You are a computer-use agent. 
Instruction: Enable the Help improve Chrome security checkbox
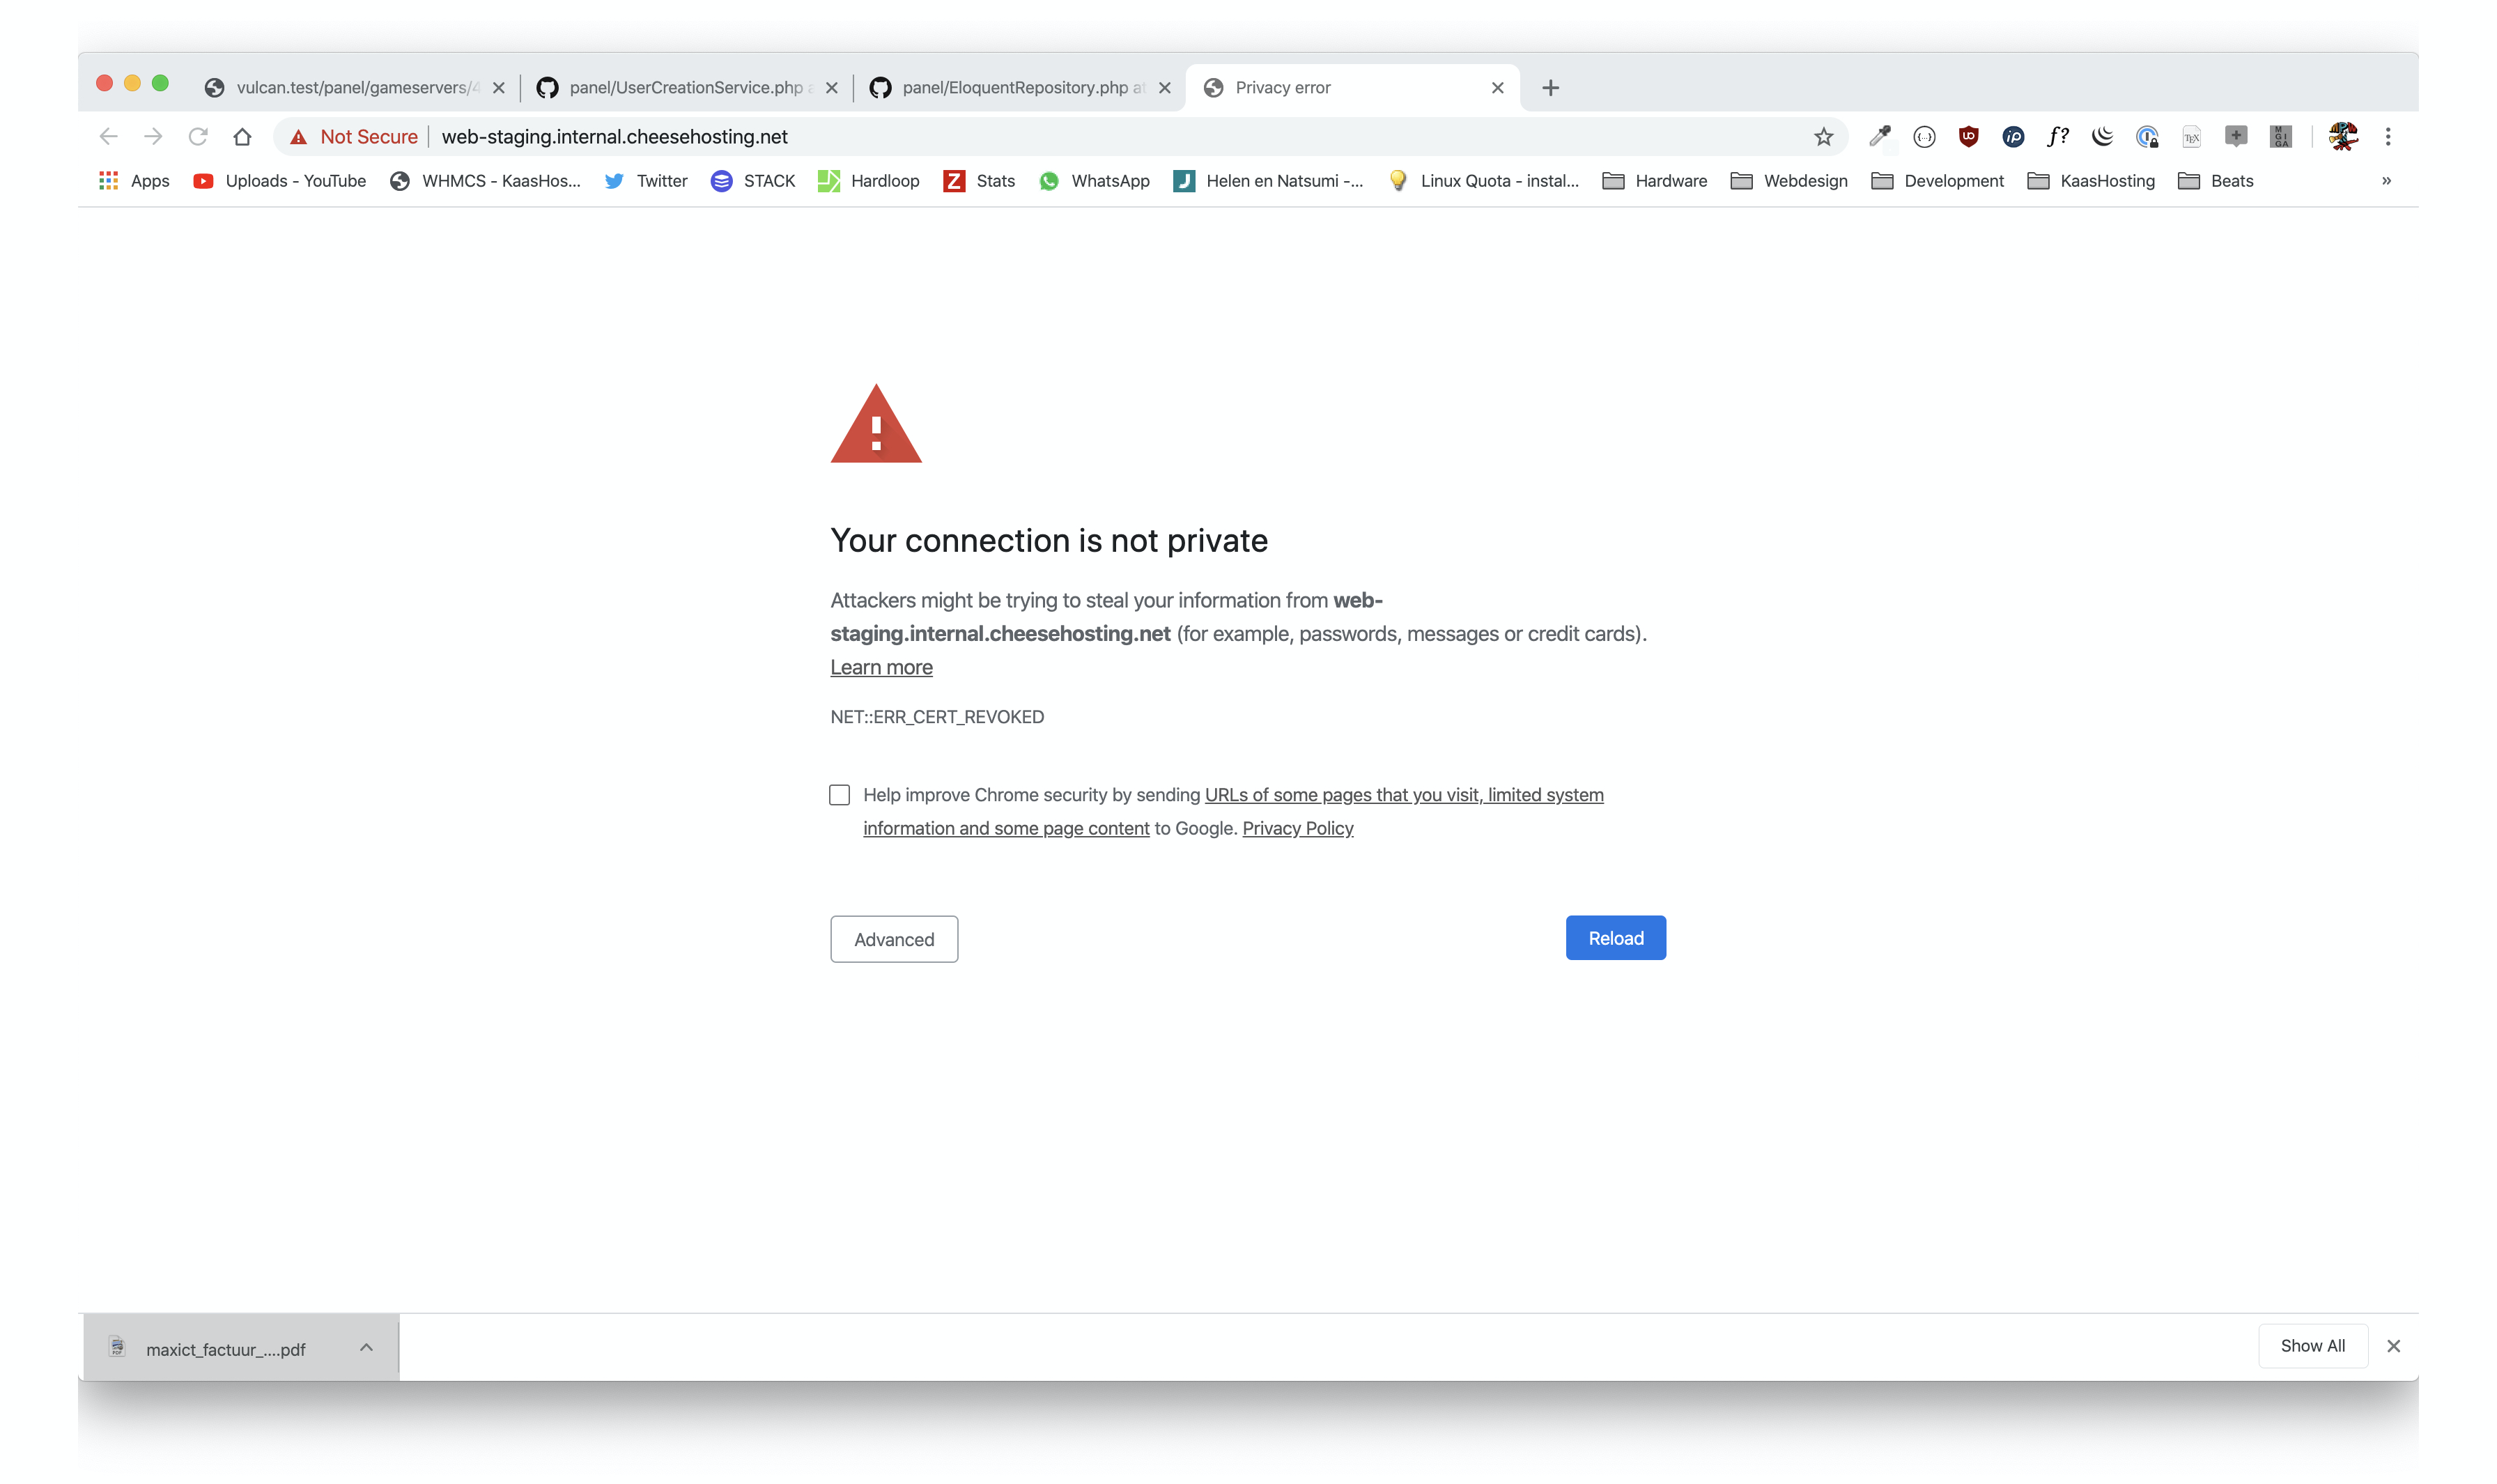pos(839,795)
